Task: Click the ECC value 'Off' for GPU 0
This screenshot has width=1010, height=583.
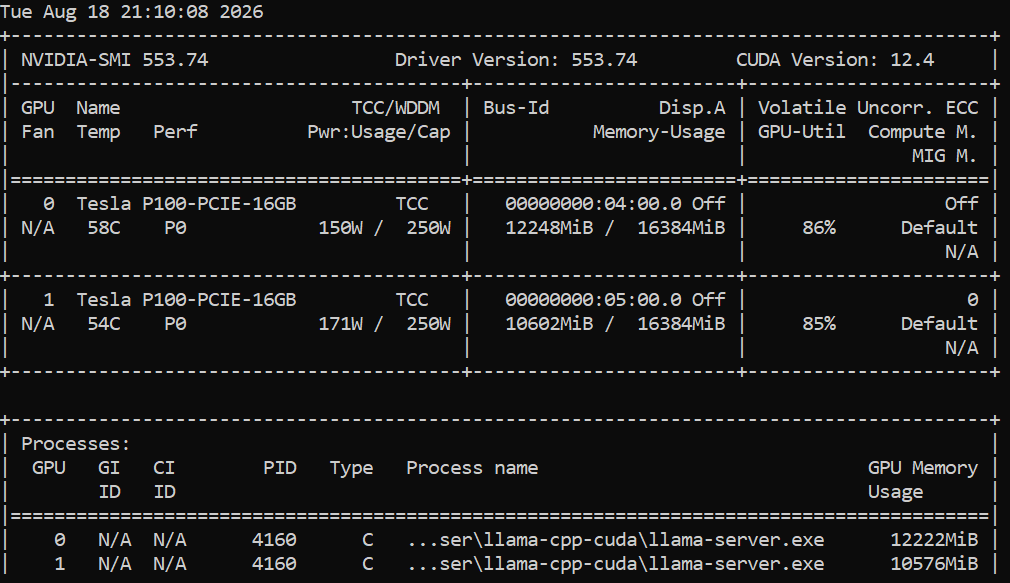Action: click(961, 204)
